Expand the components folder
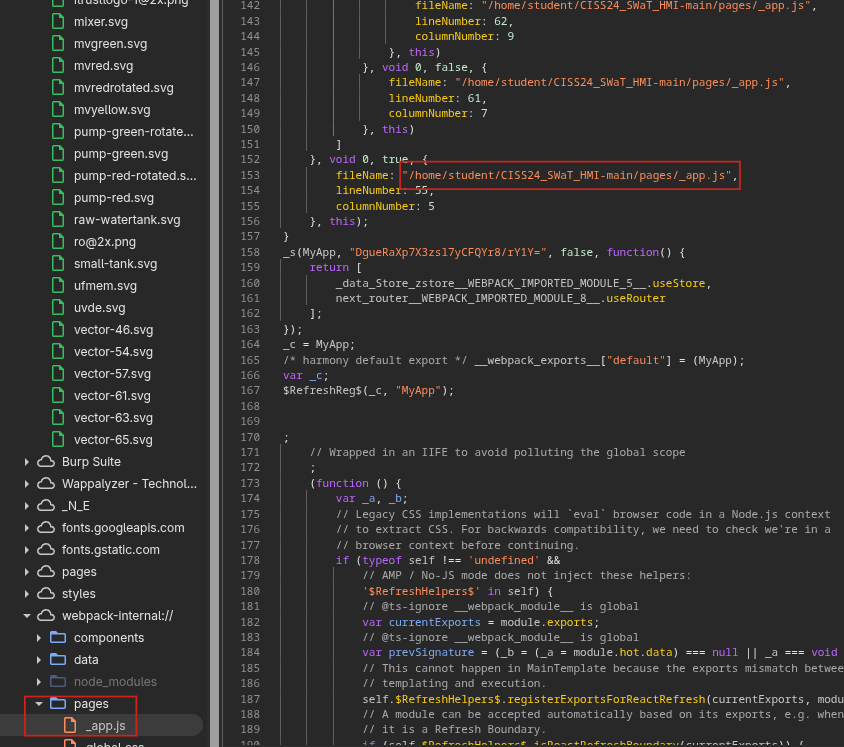 pos(39,638)
